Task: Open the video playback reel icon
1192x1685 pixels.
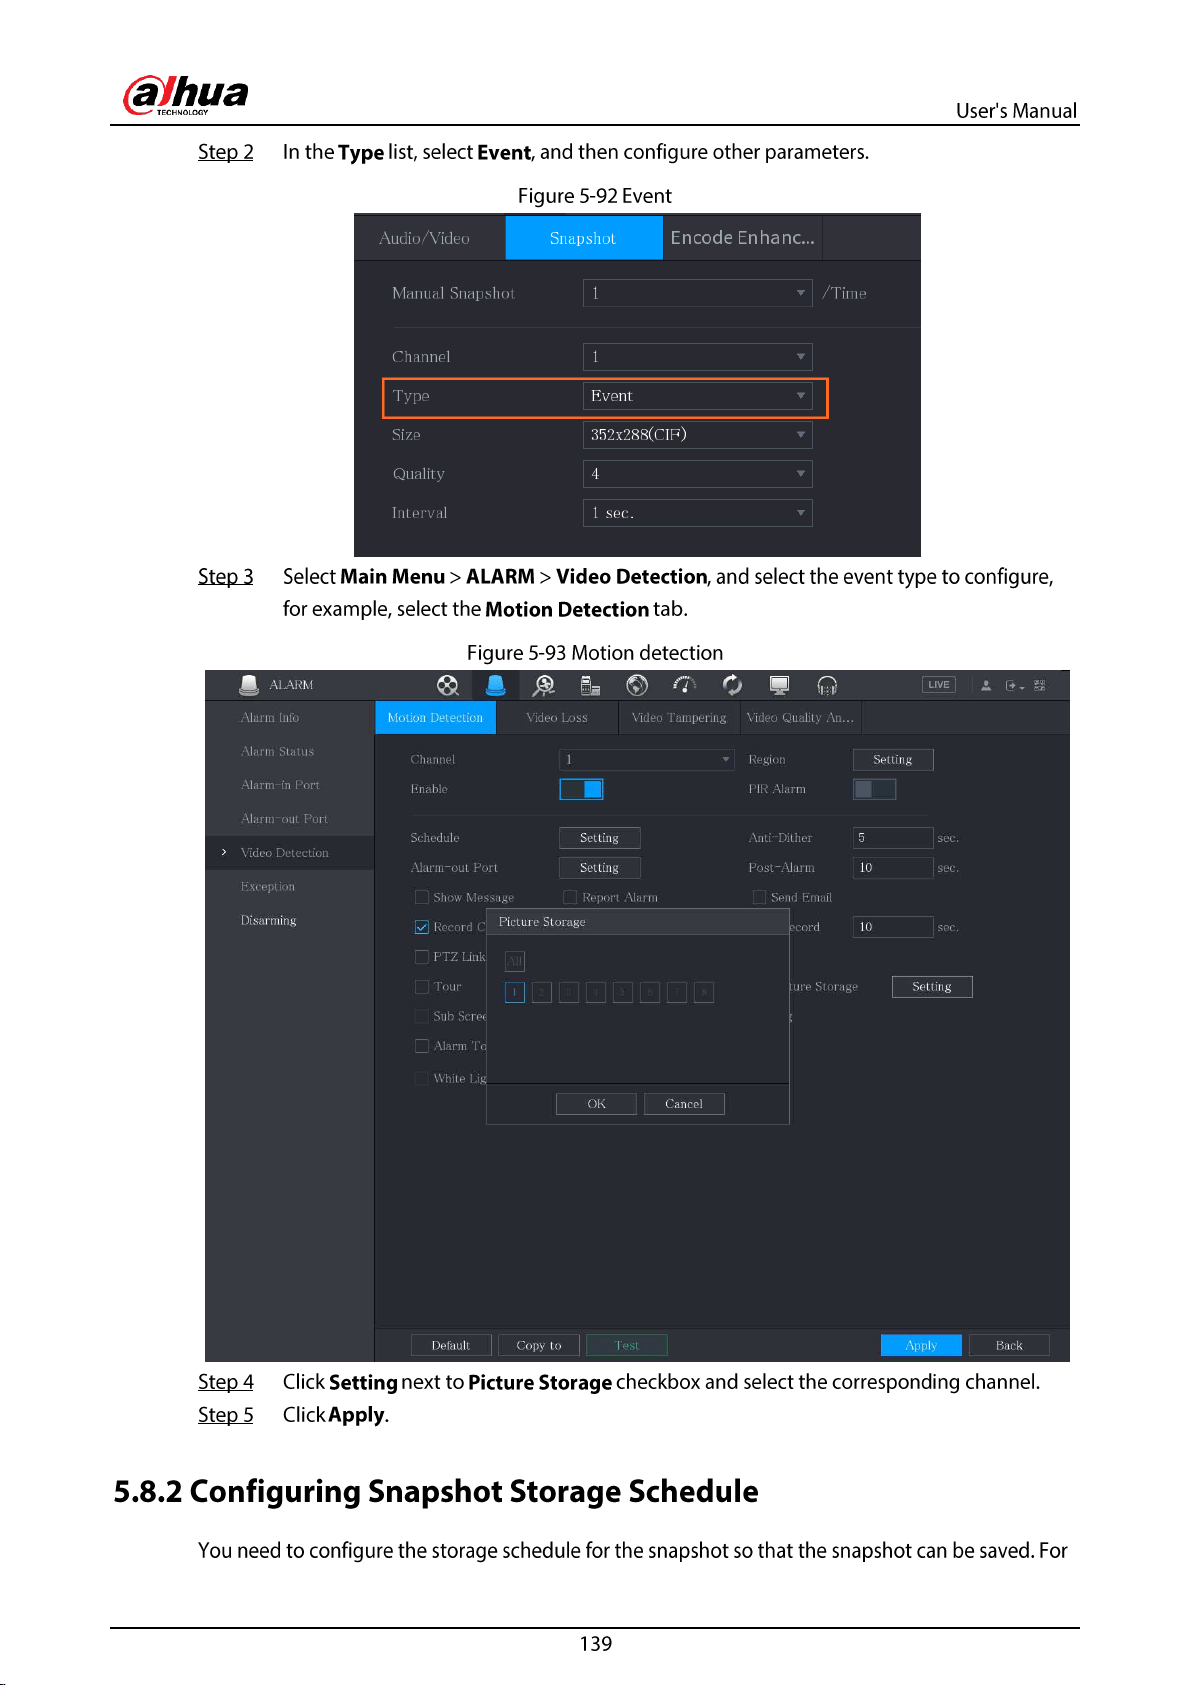Action: (x=448, y=685)
